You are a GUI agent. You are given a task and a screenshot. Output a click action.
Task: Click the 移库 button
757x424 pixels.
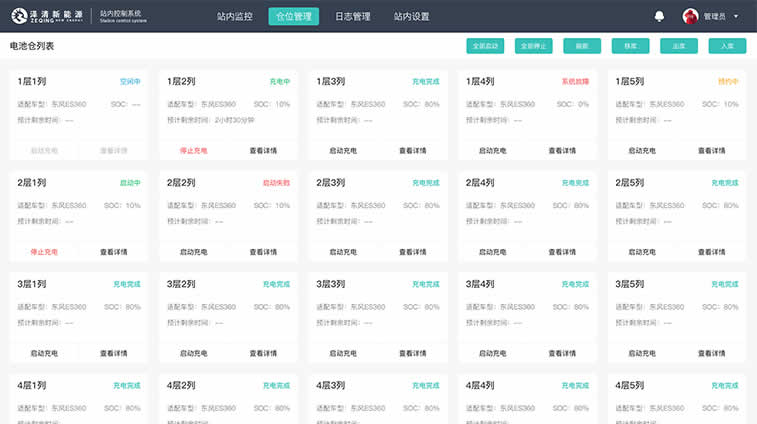(631, 46)
